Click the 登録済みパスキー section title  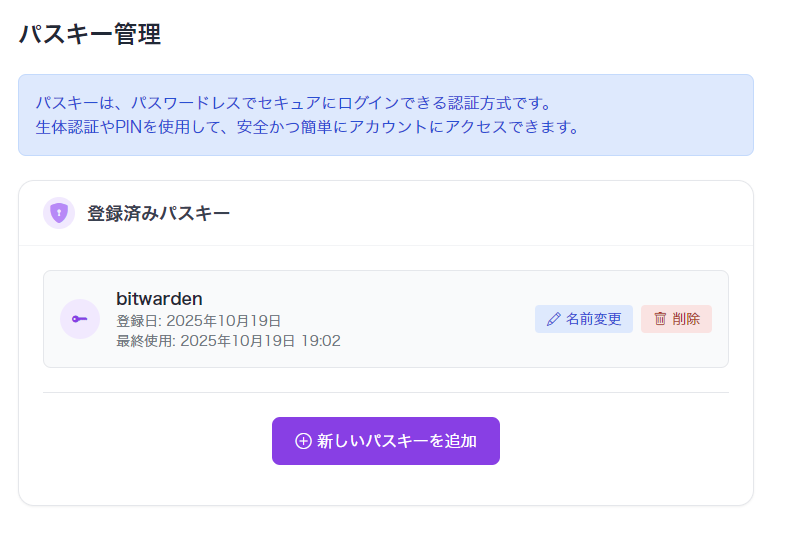click(x=158, y=213)
